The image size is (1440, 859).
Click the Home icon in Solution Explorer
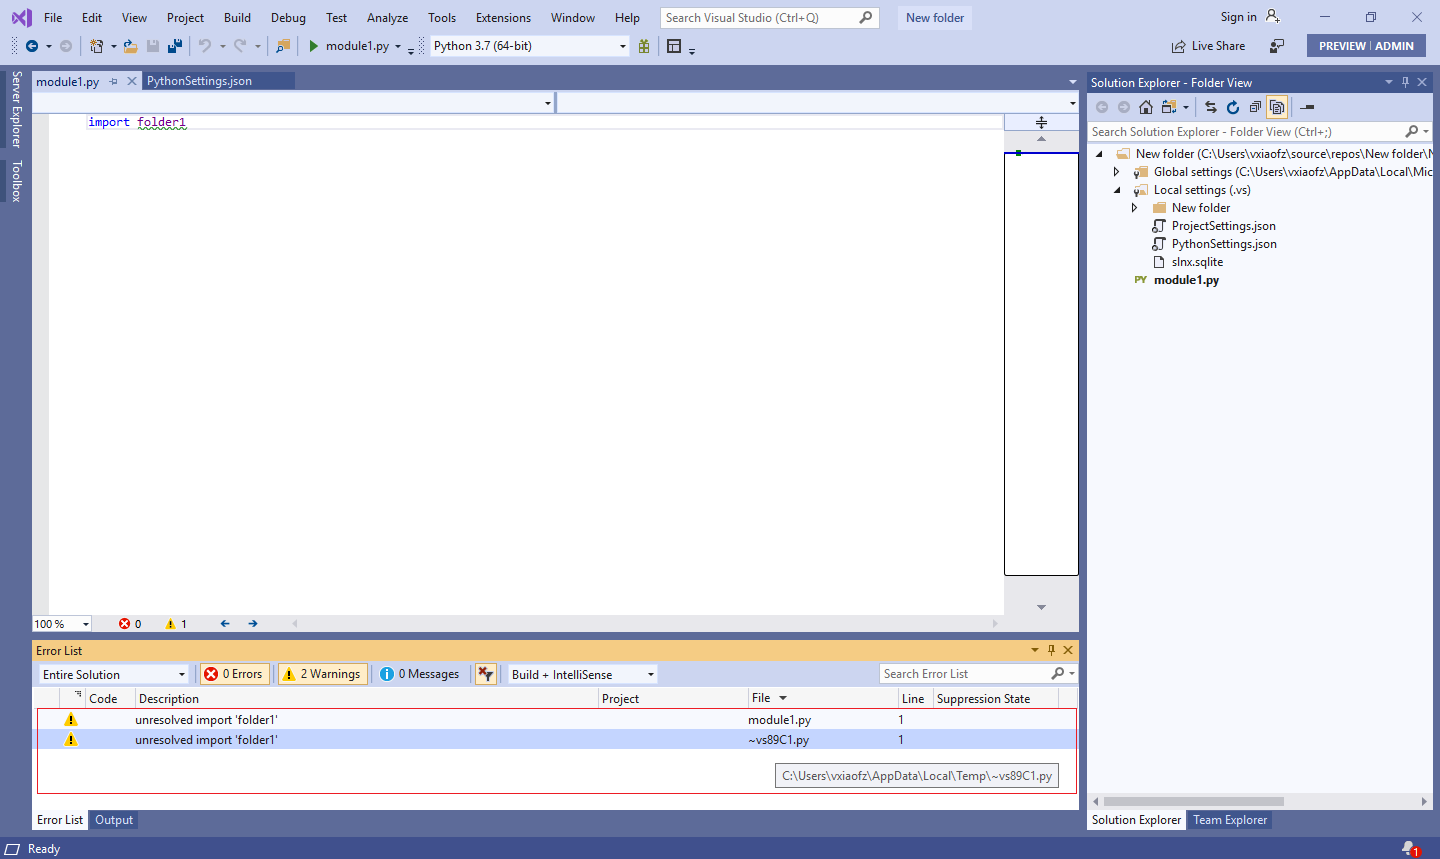1146,107
